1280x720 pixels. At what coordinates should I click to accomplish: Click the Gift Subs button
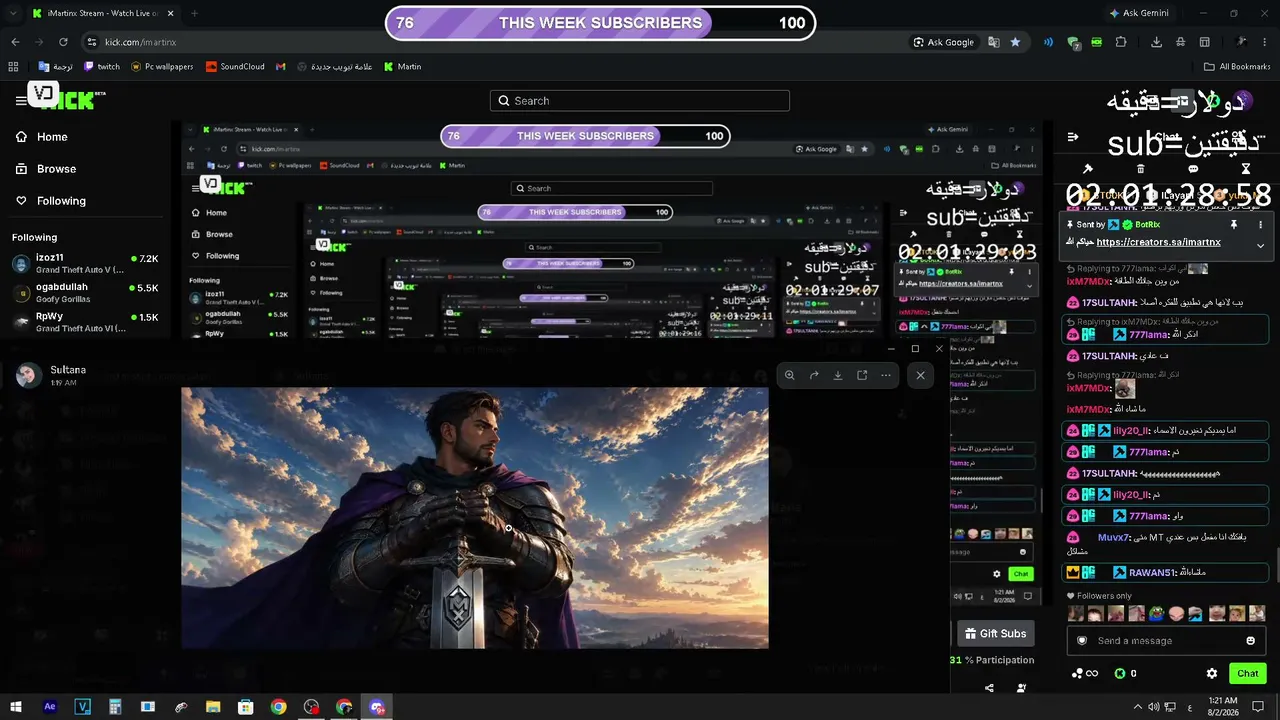point(995,633)
